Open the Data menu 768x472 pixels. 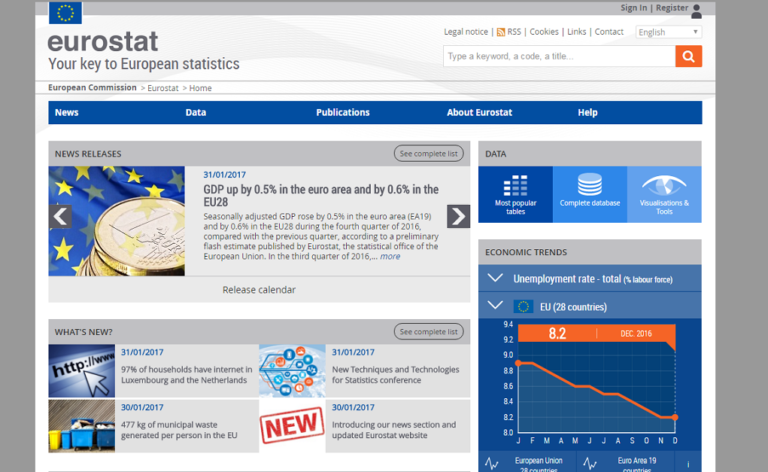pyautogui.click(x=195, y=113)
